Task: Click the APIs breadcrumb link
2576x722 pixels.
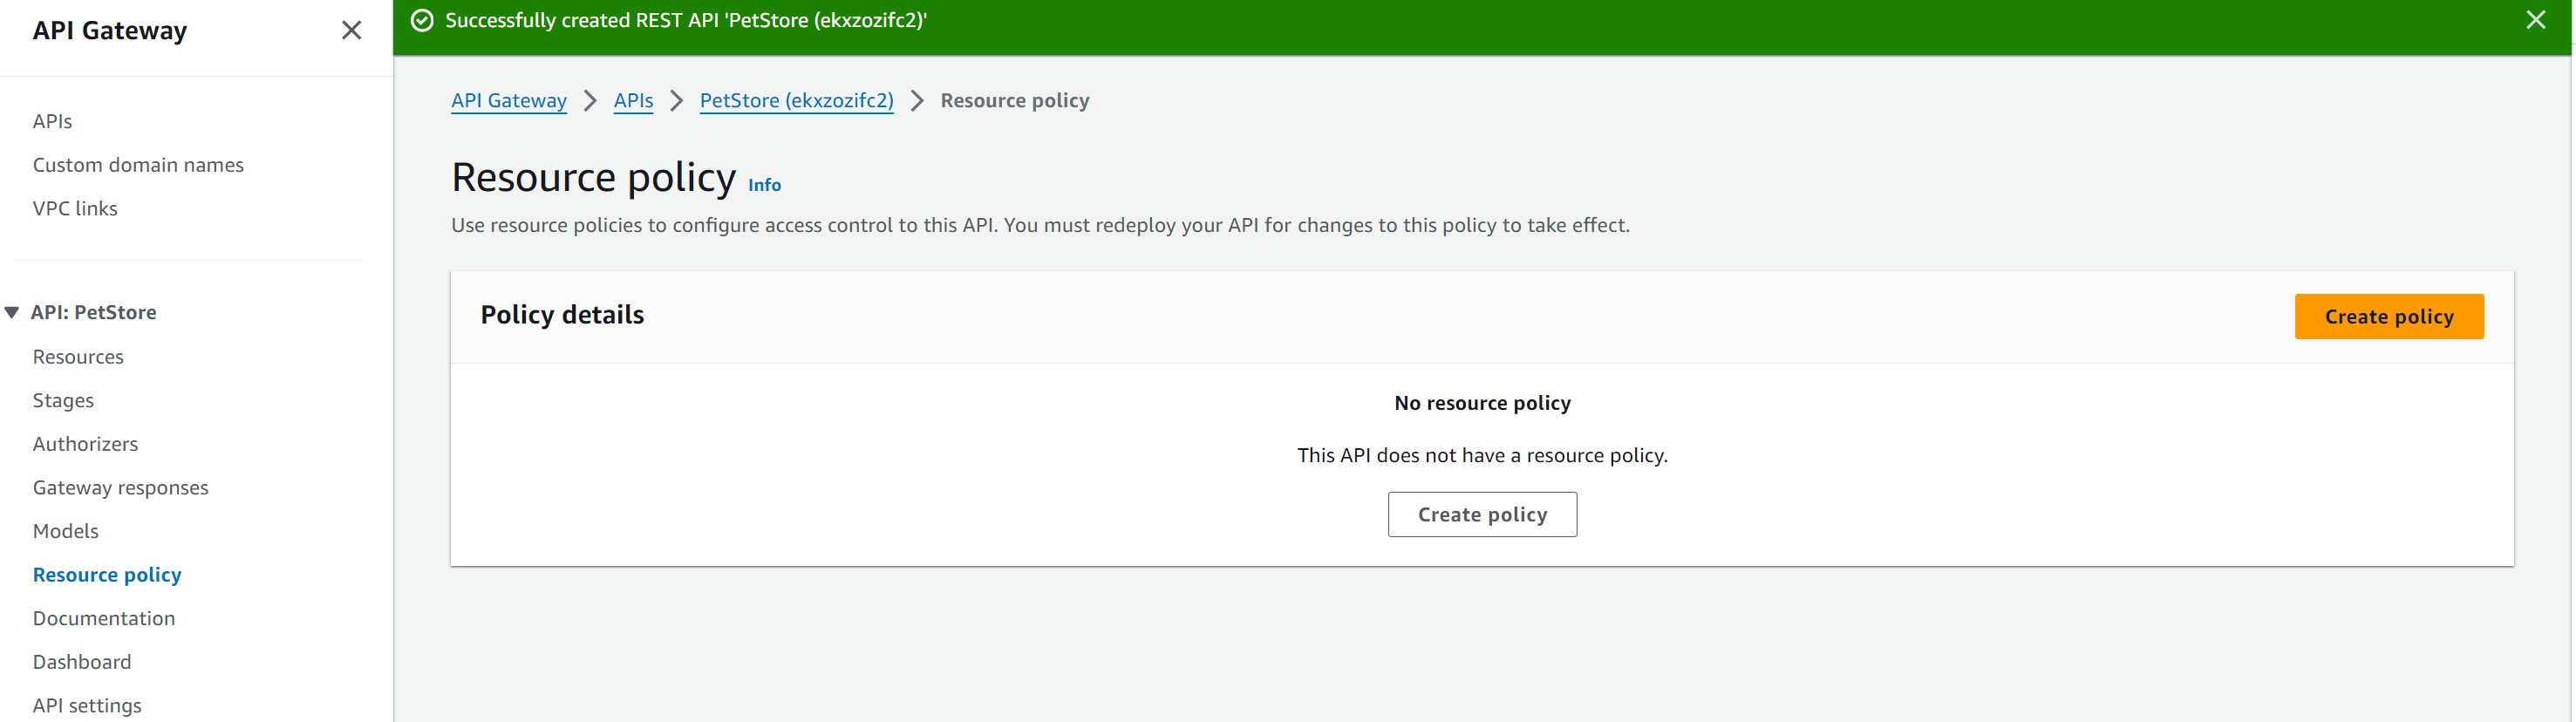Action: (x=633, y=100)
